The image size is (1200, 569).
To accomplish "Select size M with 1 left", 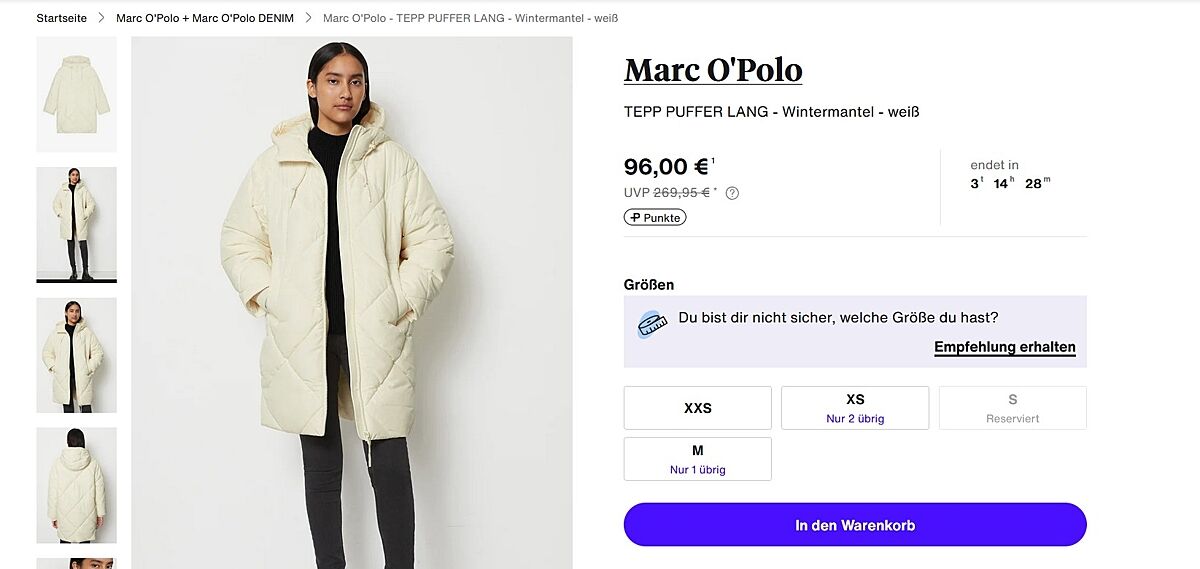I will click(x=697, y=459).
